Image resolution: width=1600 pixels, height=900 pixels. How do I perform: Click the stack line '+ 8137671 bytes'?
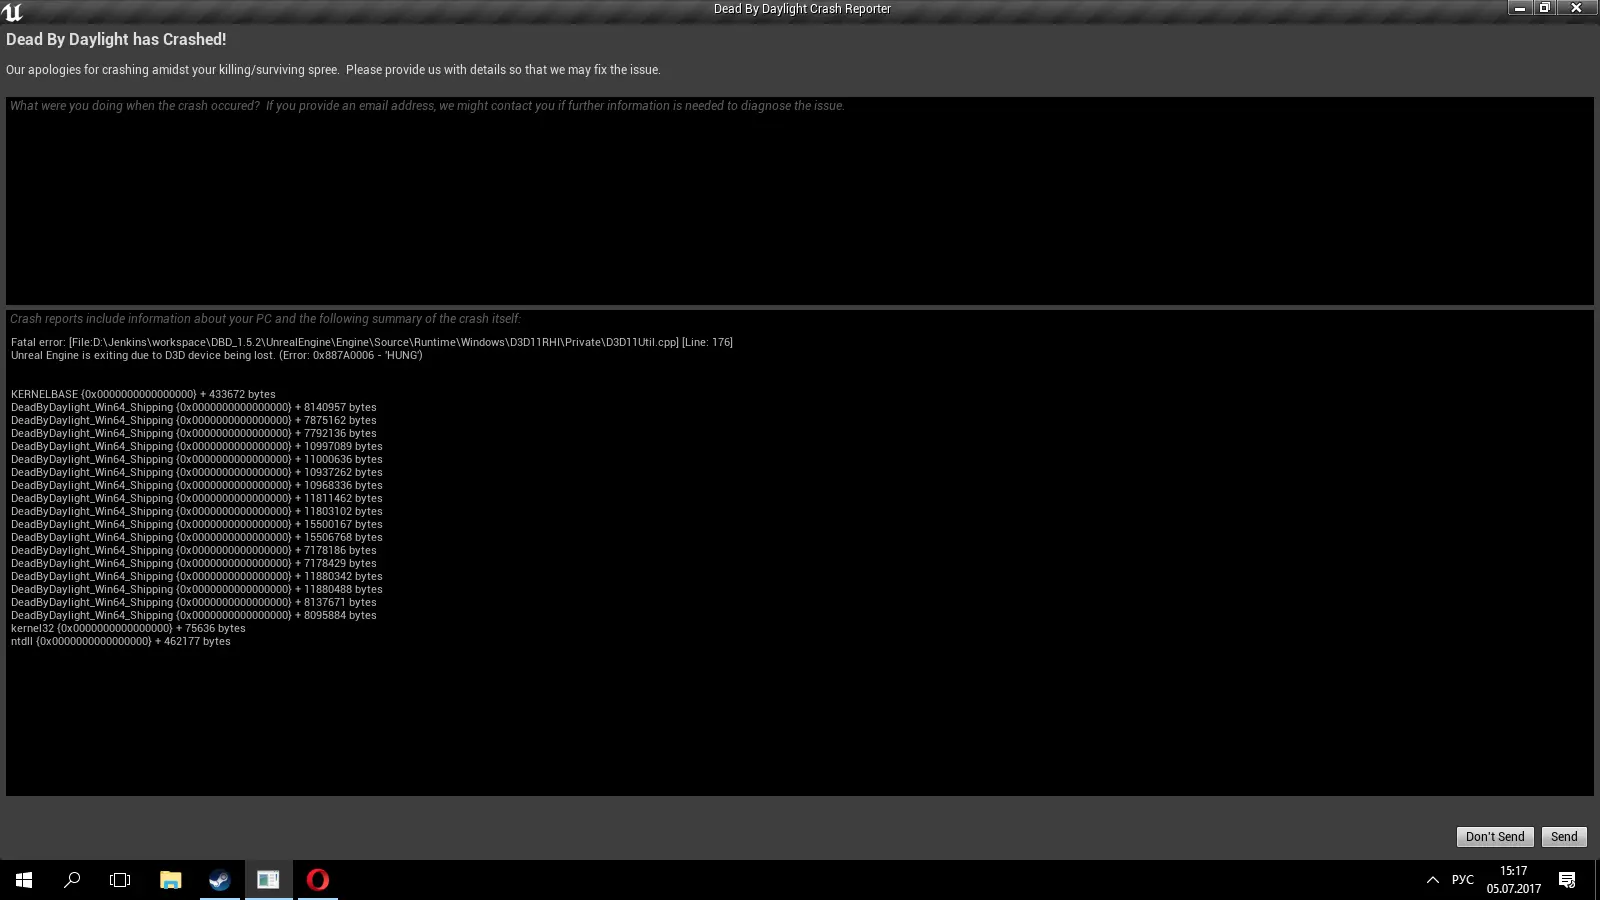click(x=194, y=602)
